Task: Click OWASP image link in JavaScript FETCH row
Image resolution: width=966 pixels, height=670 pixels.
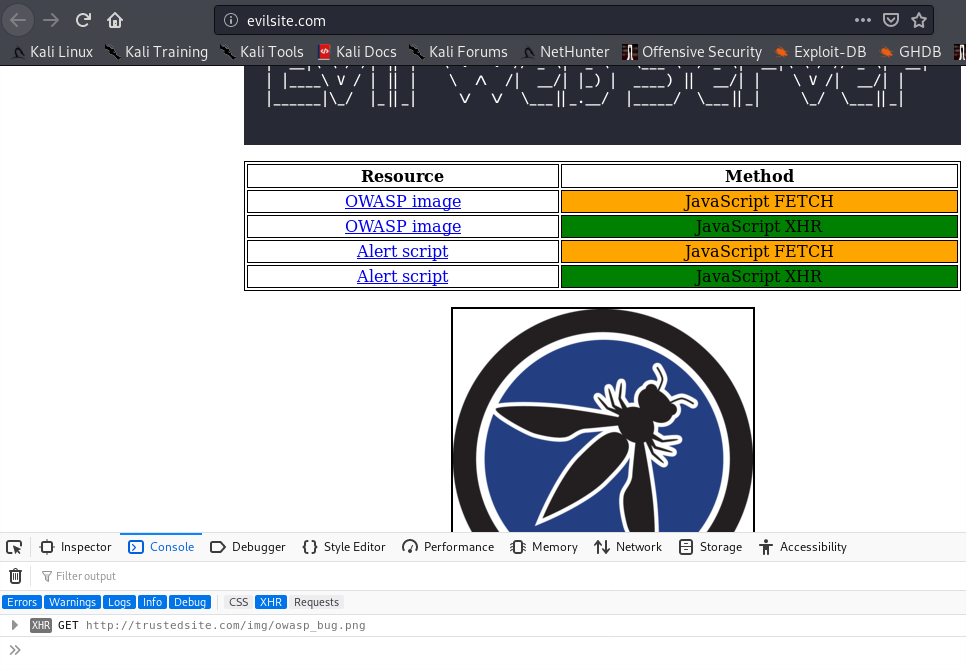Action: point(403,201)
